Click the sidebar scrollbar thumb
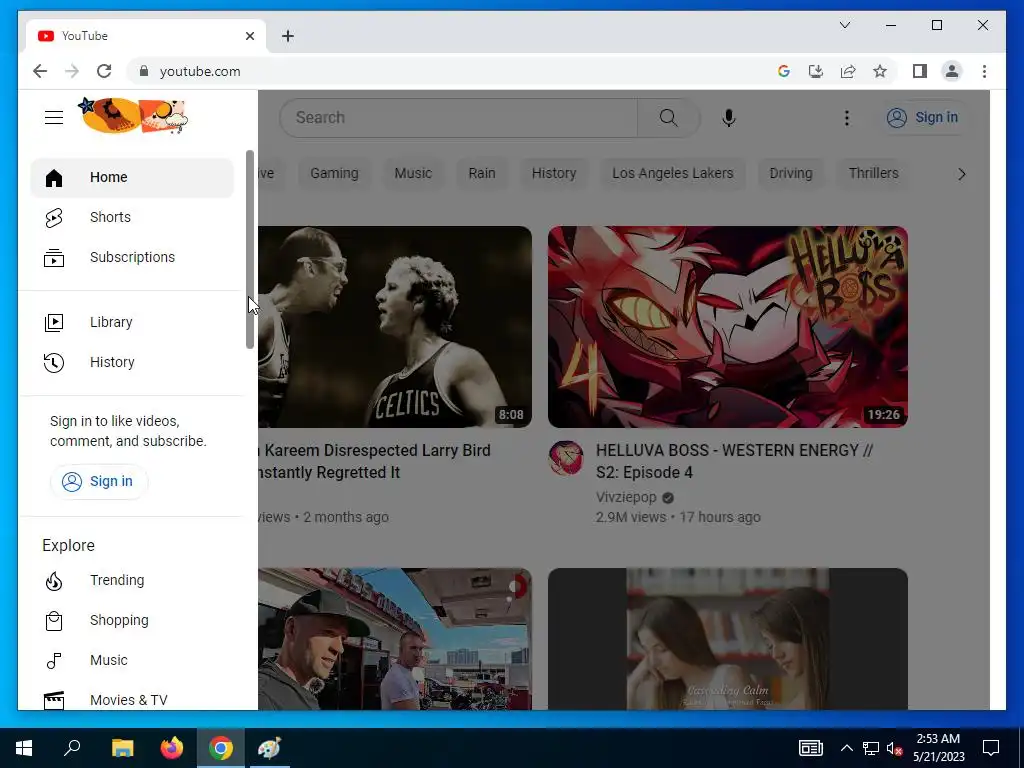Viewport: 1024px width, 768px height. click(x=249, y=249)
